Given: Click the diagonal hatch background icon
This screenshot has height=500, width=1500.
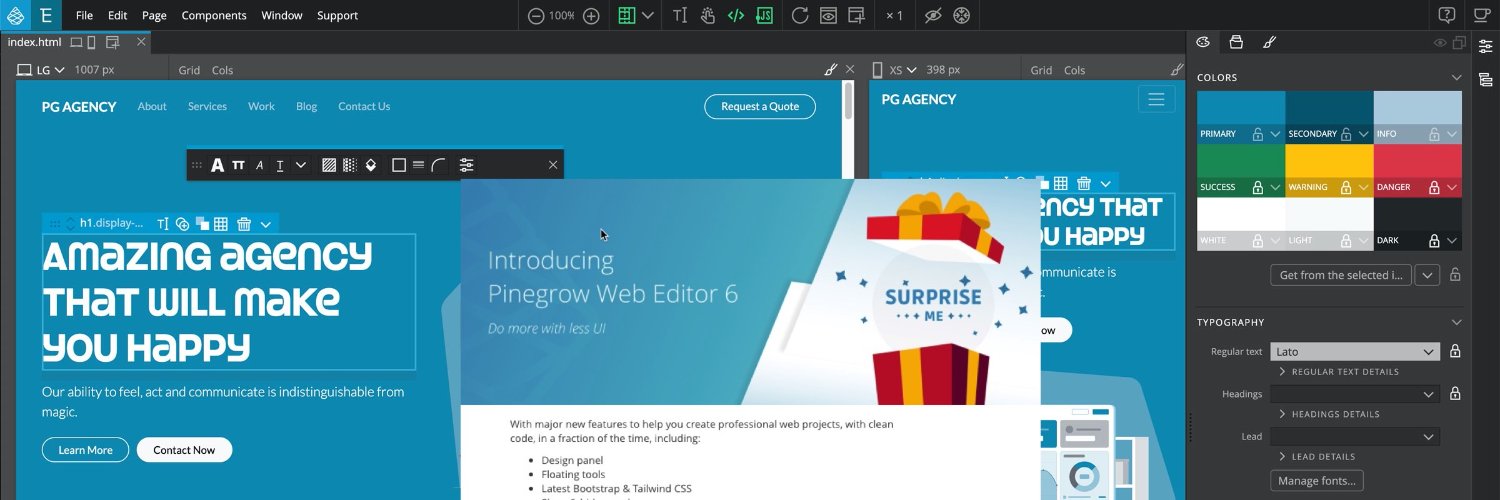Looking at the screenshot, I should coord(329,165).
